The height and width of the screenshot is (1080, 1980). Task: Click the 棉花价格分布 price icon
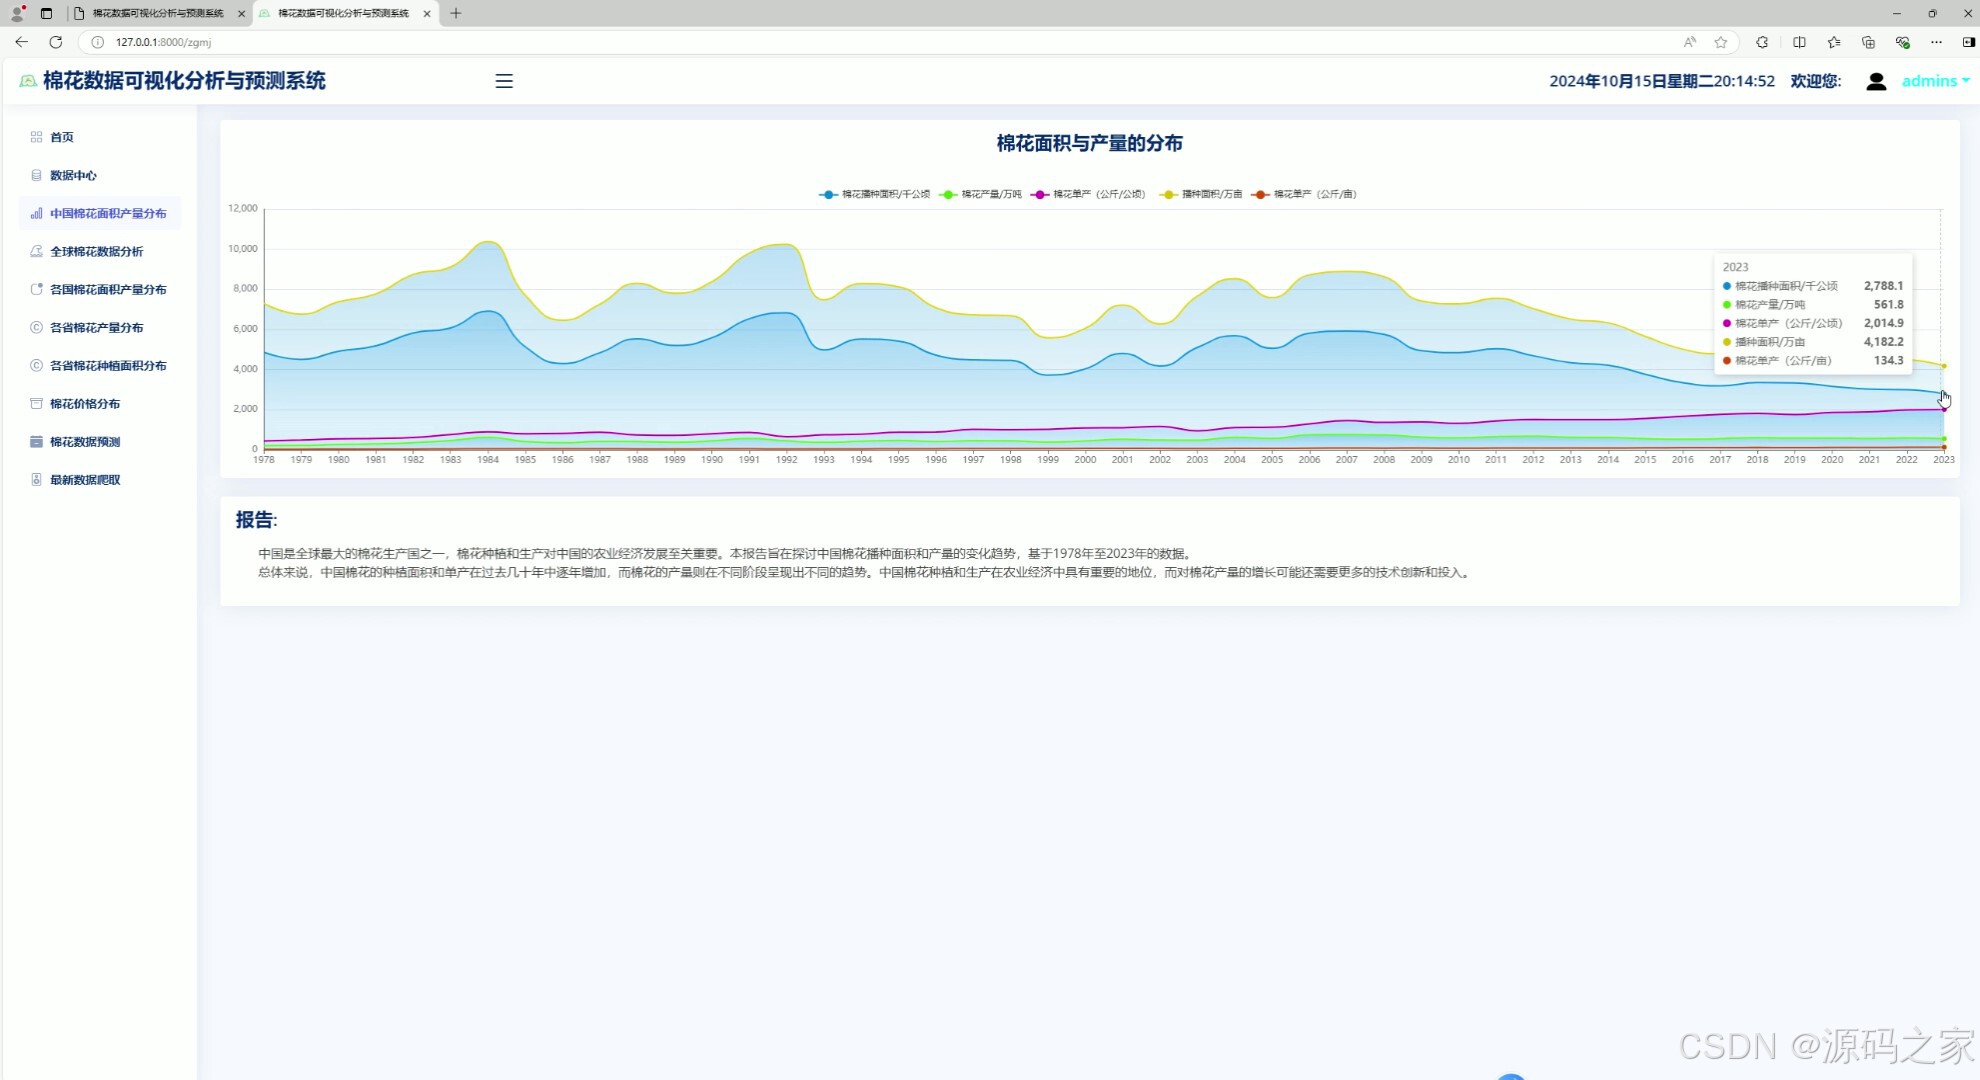click(x=36, y=403)
